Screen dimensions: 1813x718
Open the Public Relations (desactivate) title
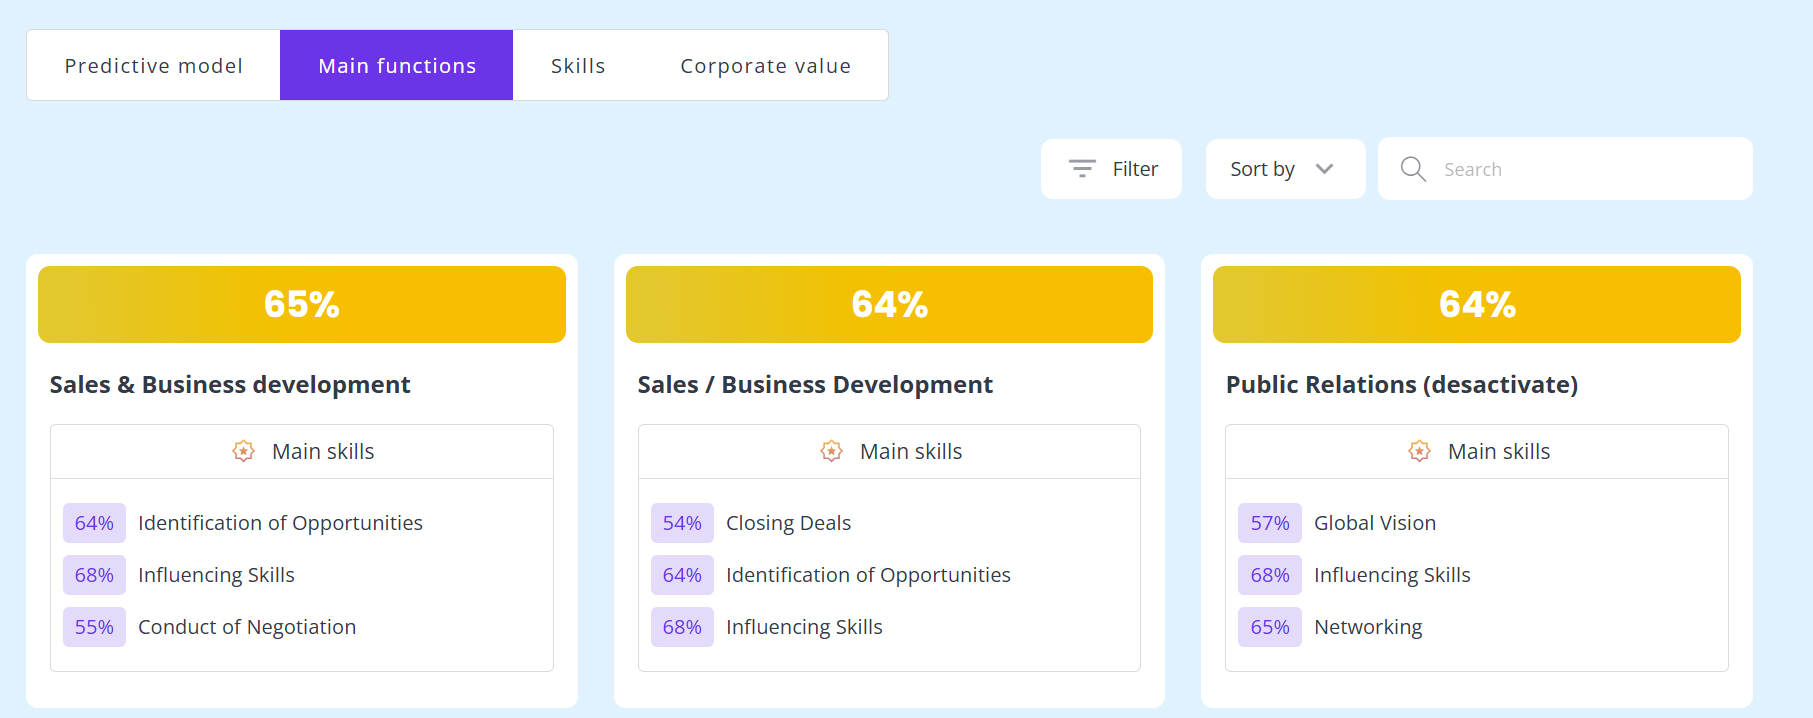click(1402, 385)
